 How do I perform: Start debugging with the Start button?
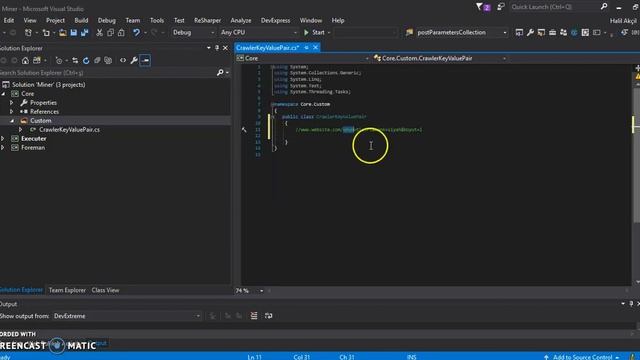(315, 33)
